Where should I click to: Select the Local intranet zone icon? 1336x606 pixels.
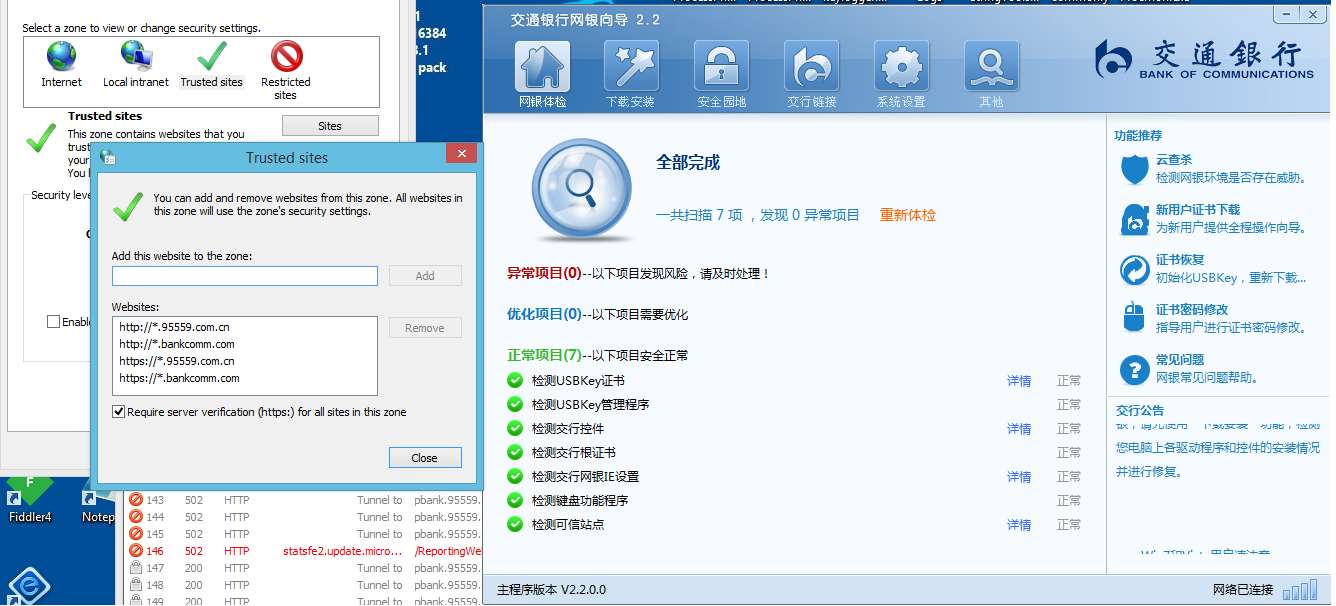tap(136, 56)
